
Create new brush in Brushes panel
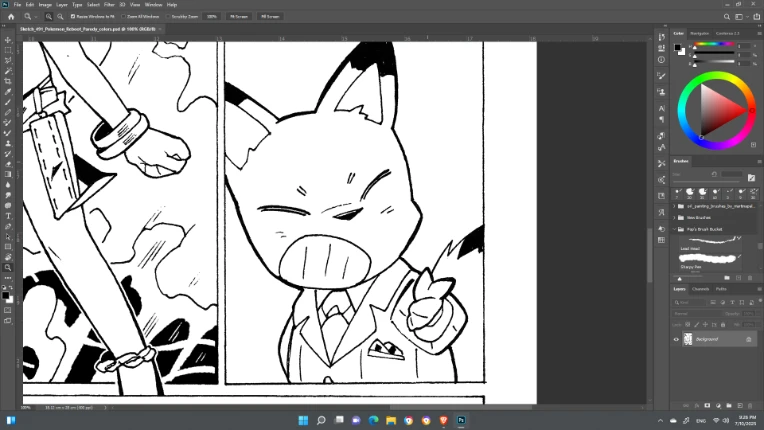pyautogui.click(x=738, y=278)
